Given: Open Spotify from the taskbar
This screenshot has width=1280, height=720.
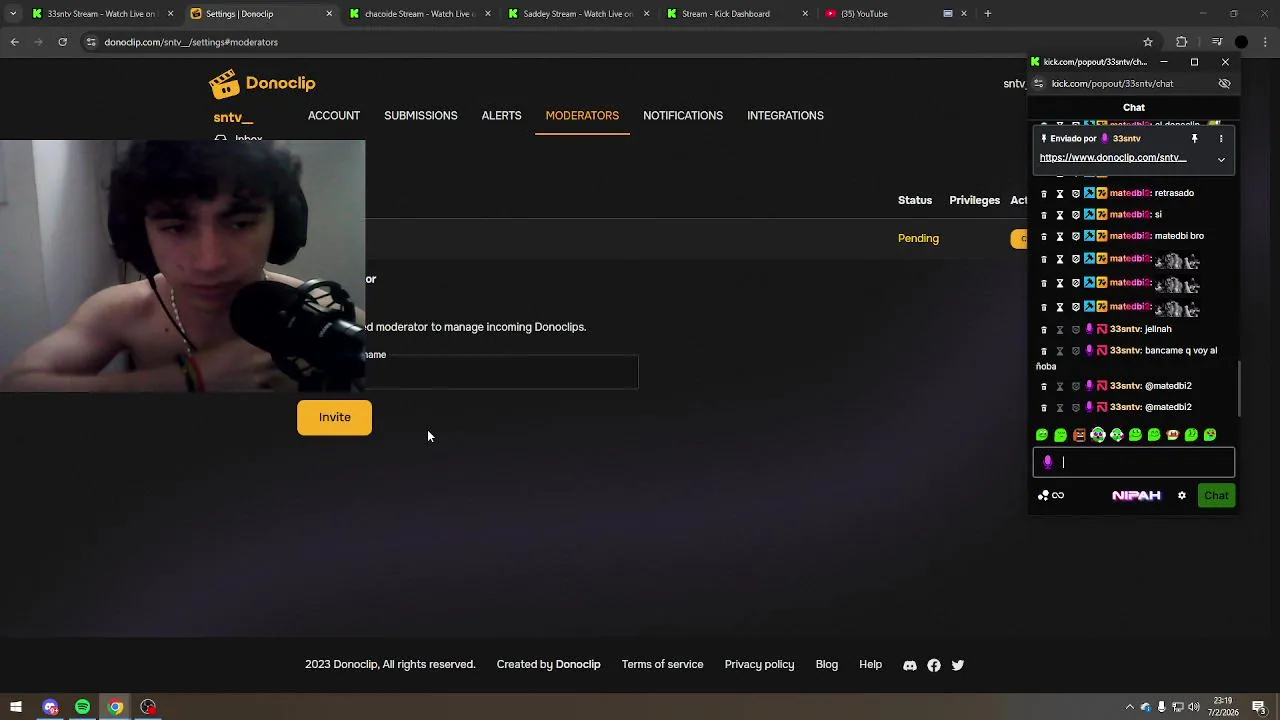Looking at the screenshot, I should click(83, 708).
